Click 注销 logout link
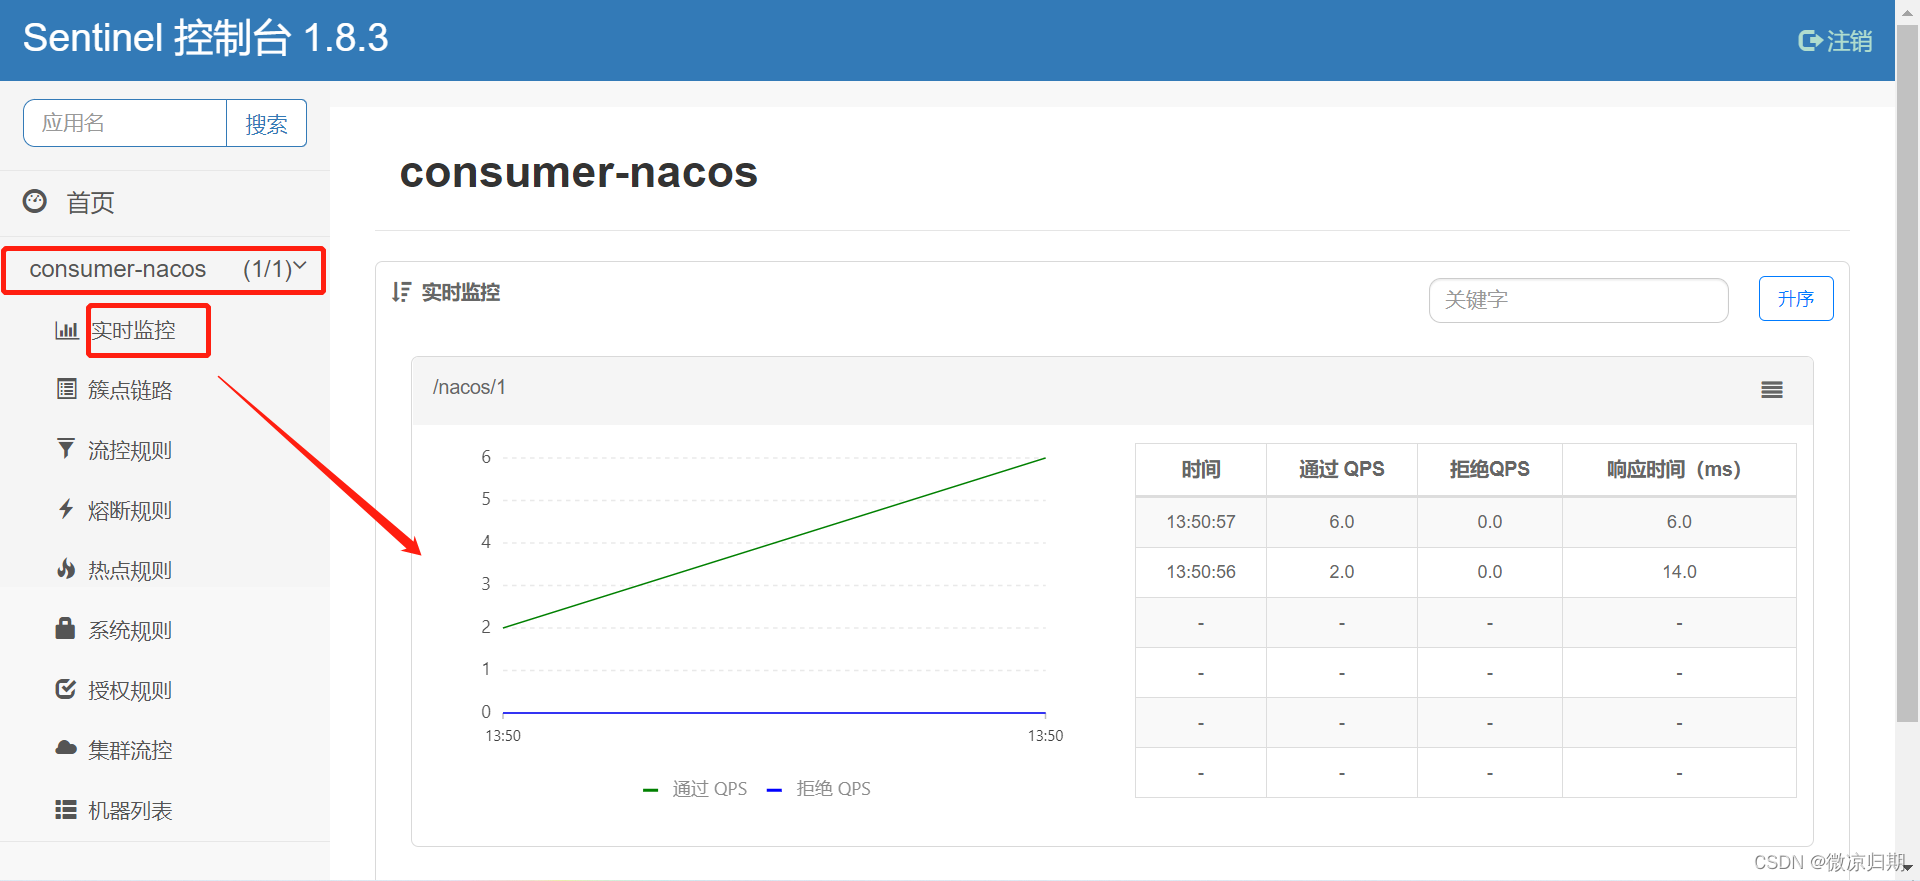Screen dimensions: 1920x881 1849,41
